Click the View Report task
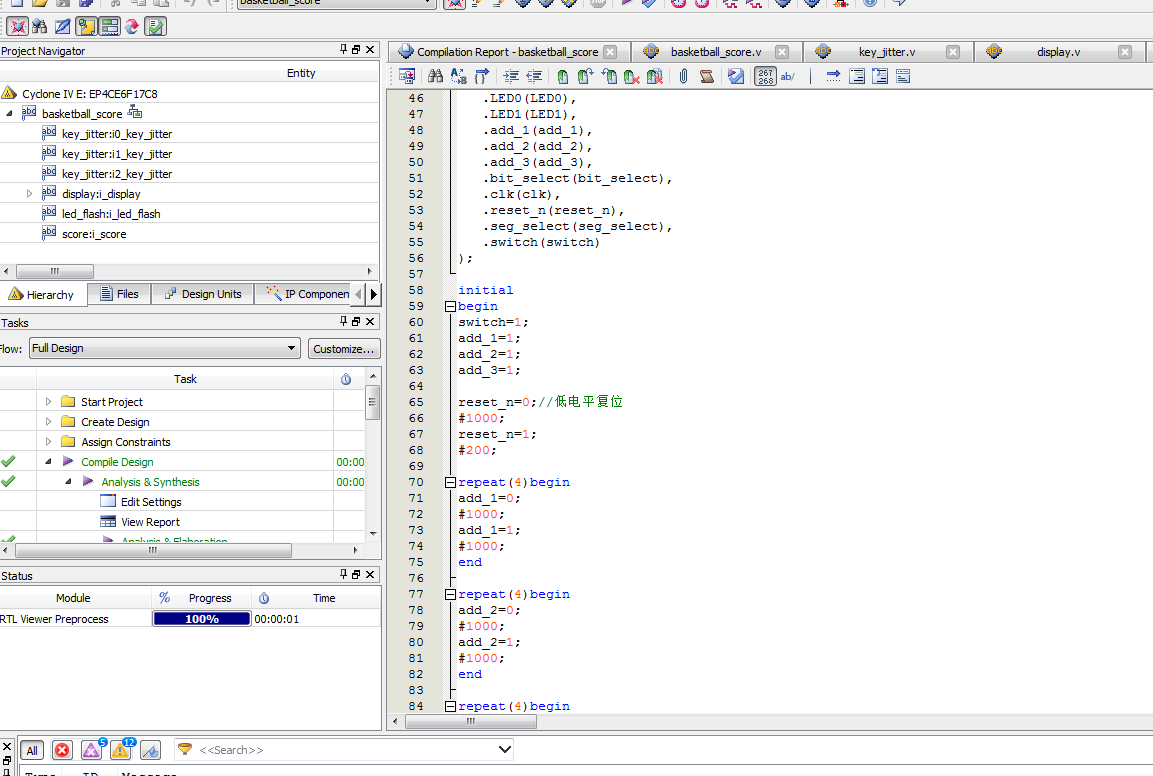 click(150, 522)
